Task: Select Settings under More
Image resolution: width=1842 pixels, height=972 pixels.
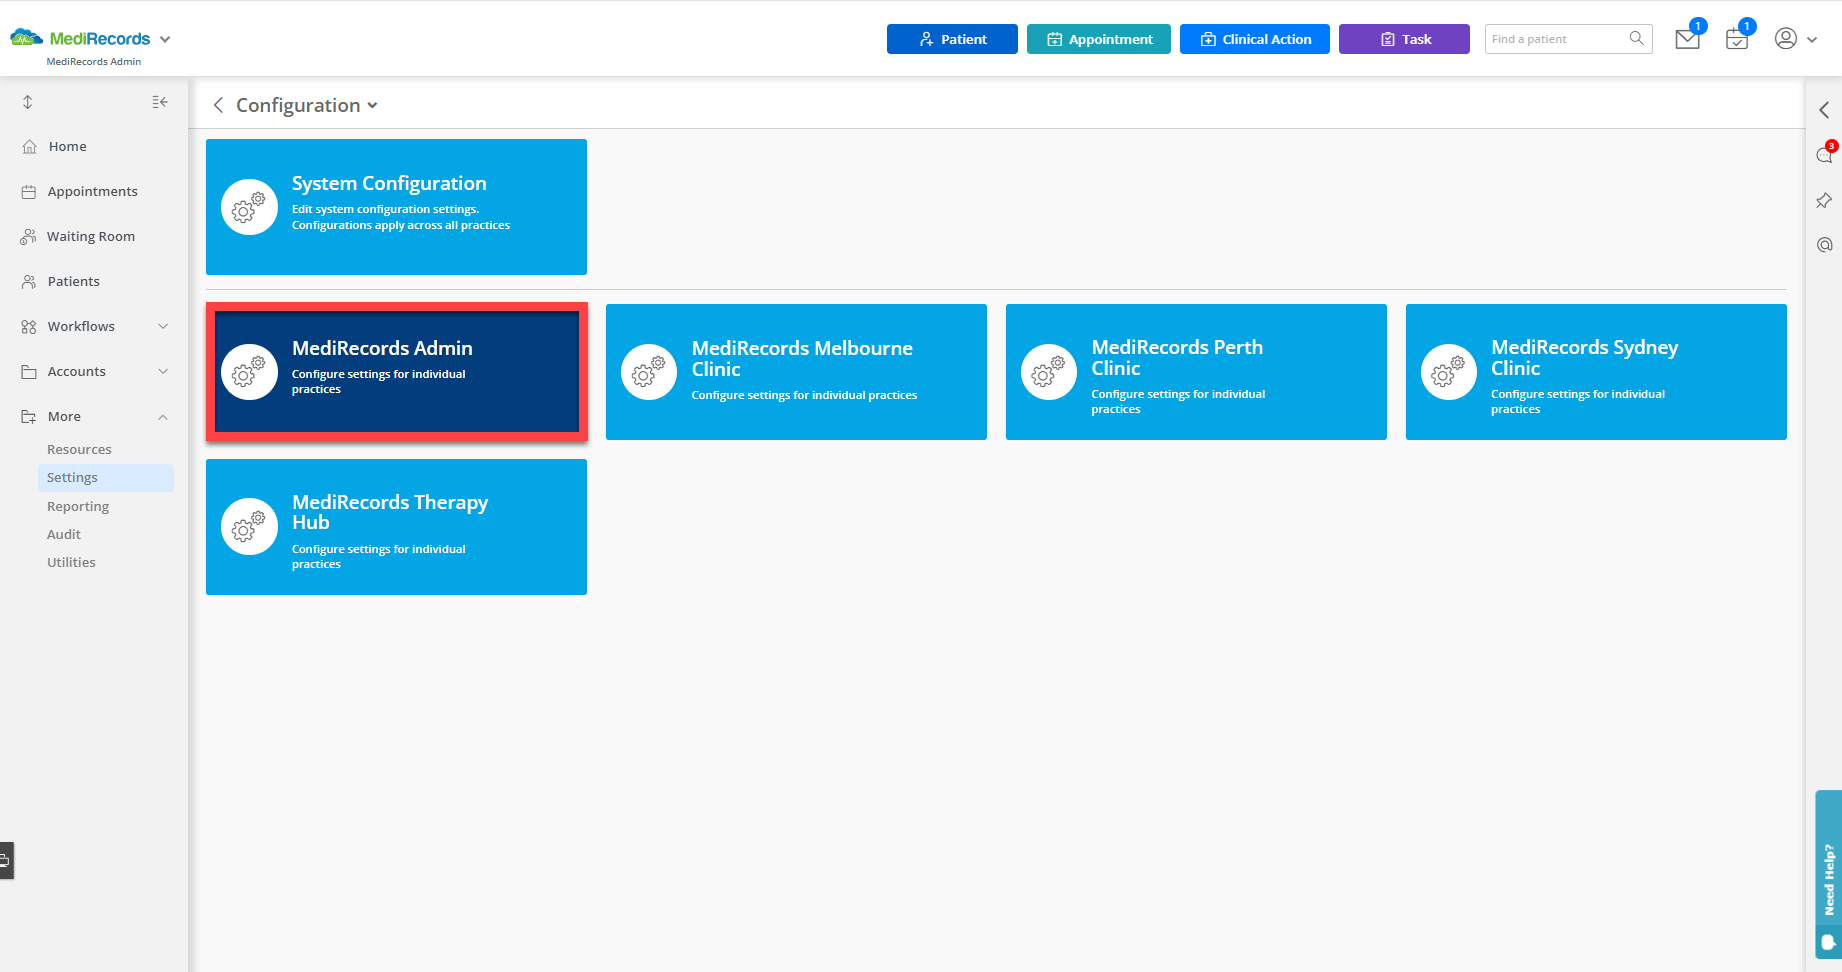Action: (106, 477)
